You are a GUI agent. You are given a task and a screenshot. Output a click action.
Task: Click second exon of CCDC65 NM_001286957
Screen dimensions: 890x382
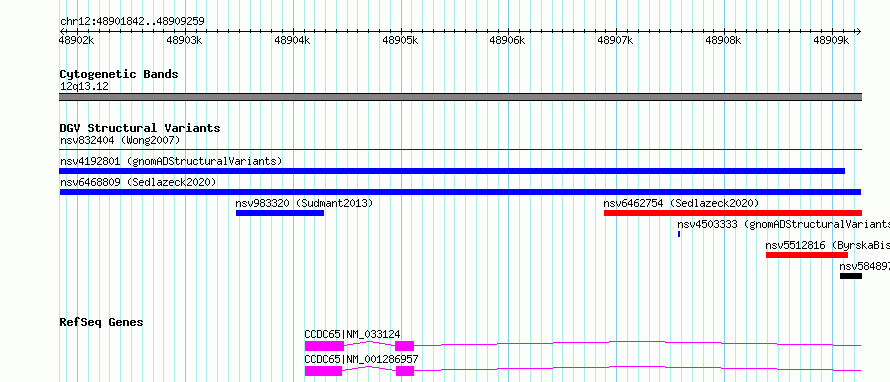(405, 371)
